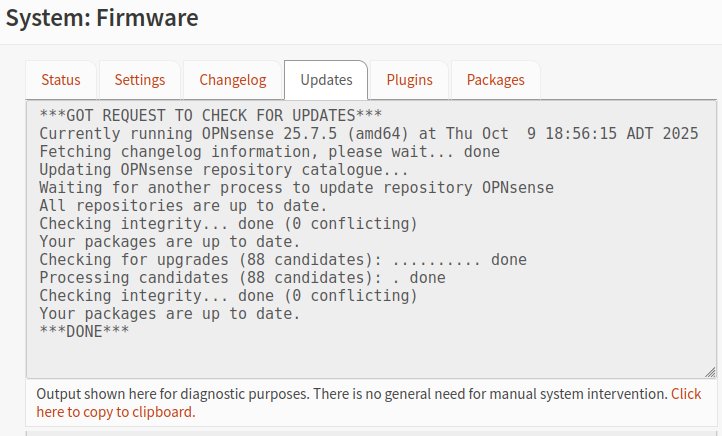The height and width of the screenshot is (436, 722).
Task: View the Changelog tab
Action: (233, 80)
